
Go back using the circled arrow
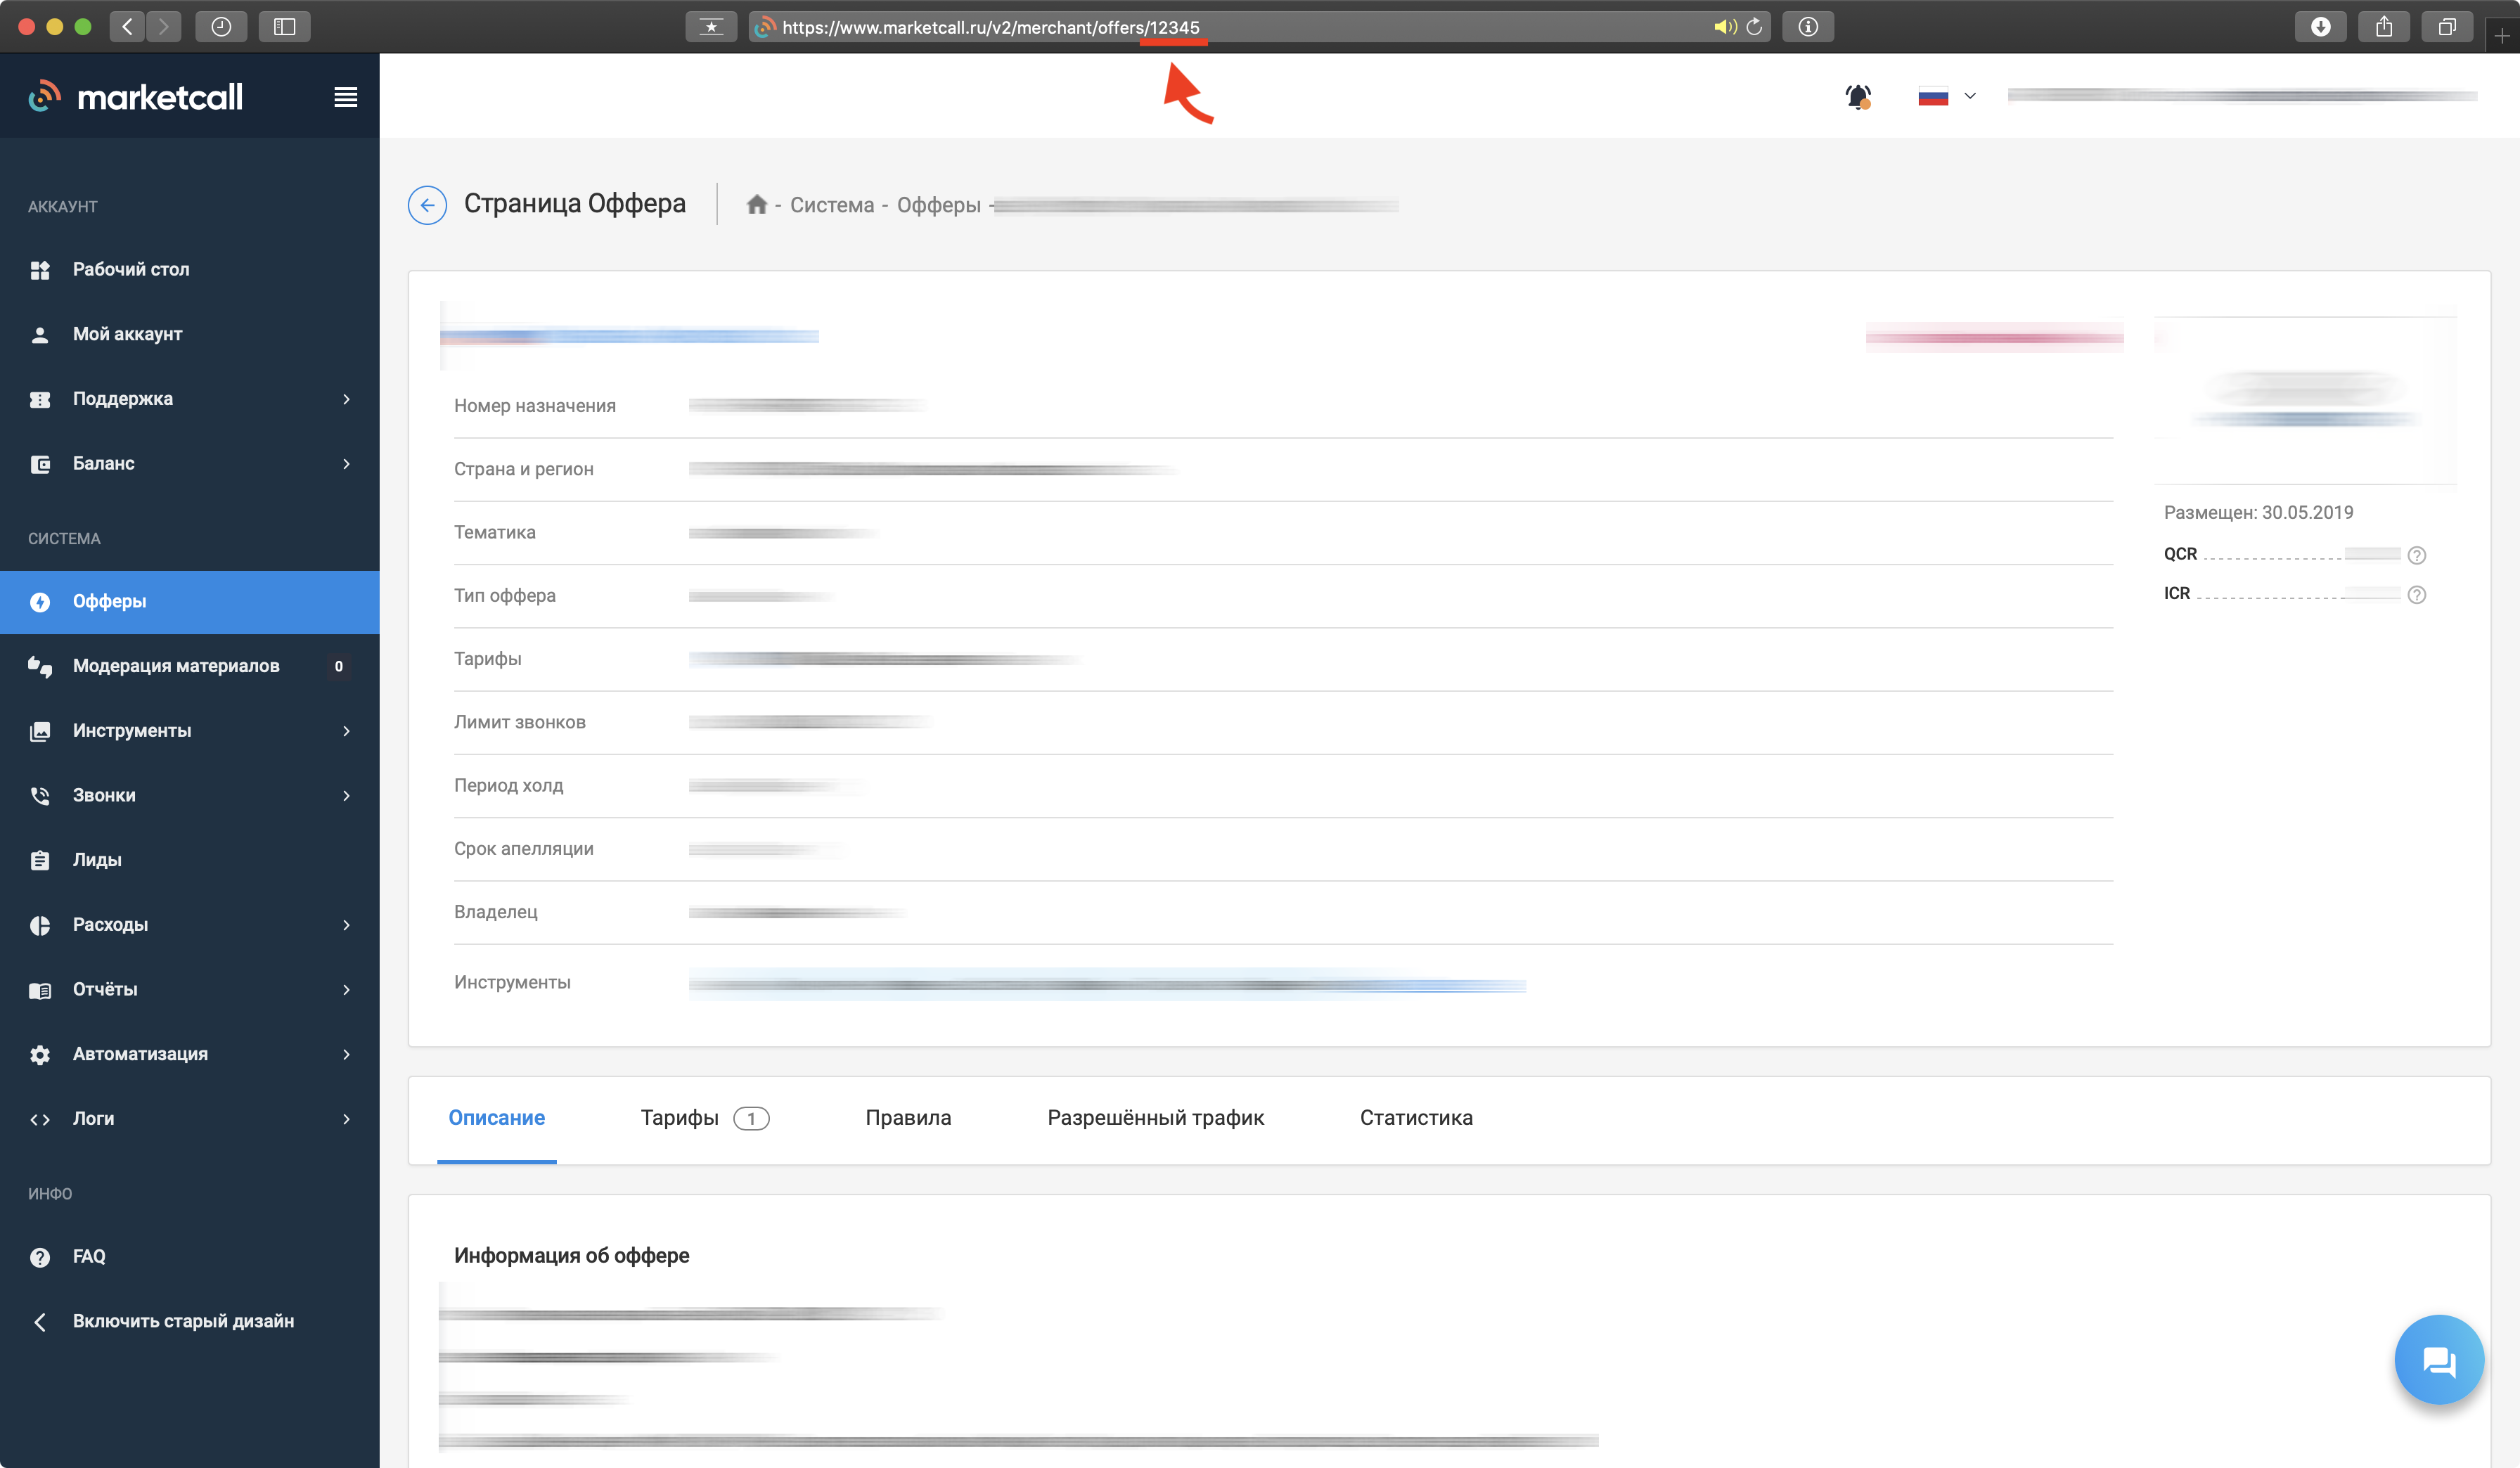click(427, 205)
